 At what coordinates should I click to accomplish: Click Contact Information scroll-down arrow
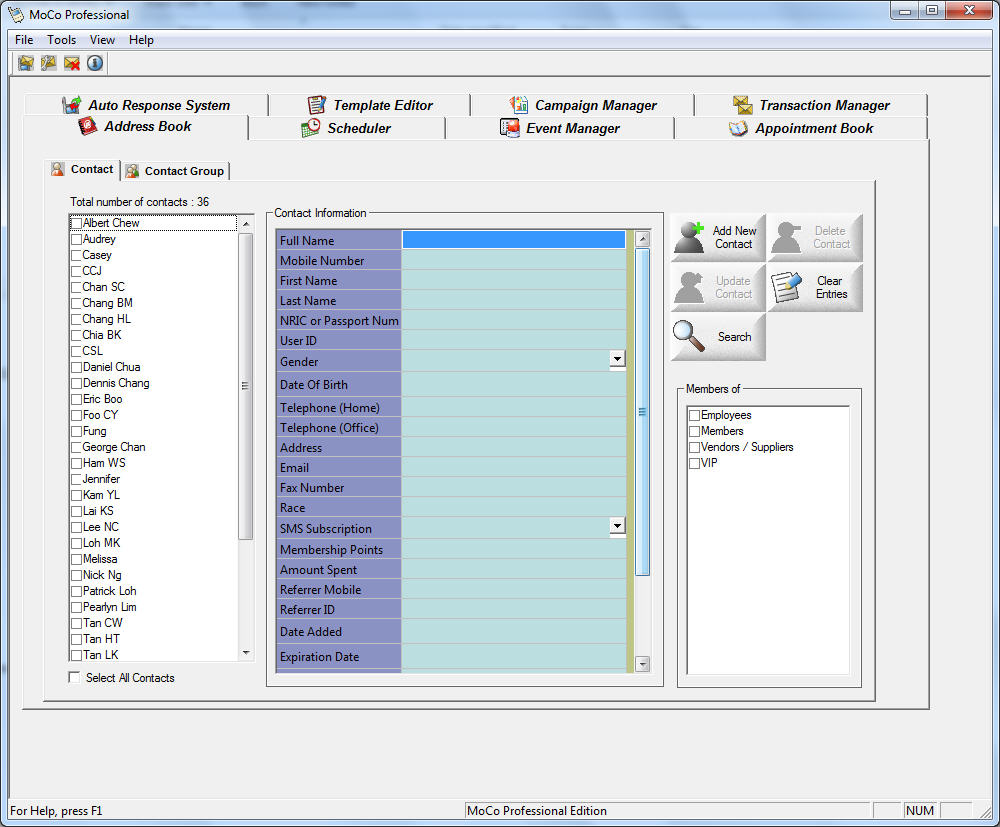643,664
